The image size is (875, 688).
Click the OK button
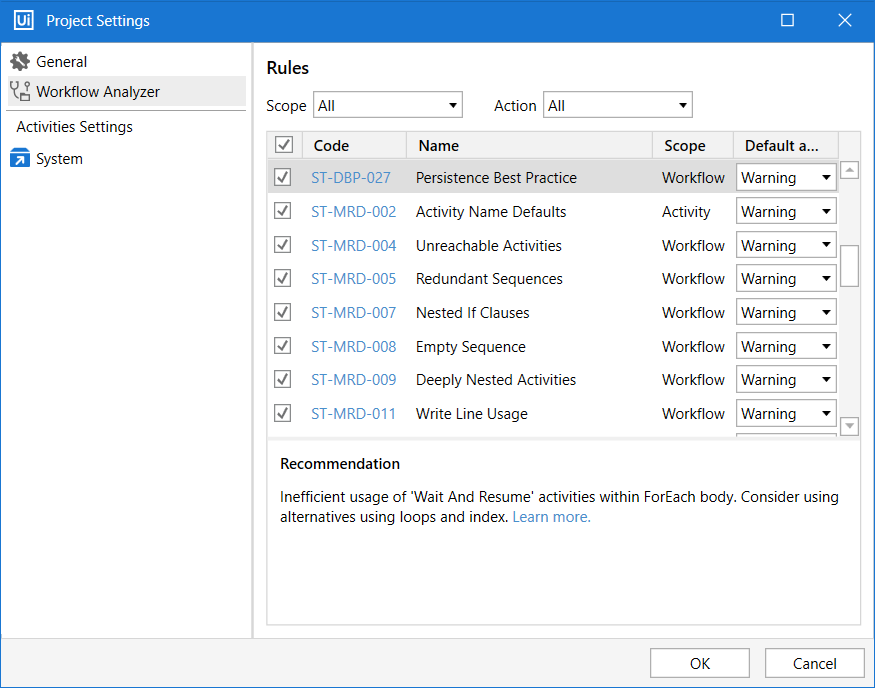(x=699, y=662)
